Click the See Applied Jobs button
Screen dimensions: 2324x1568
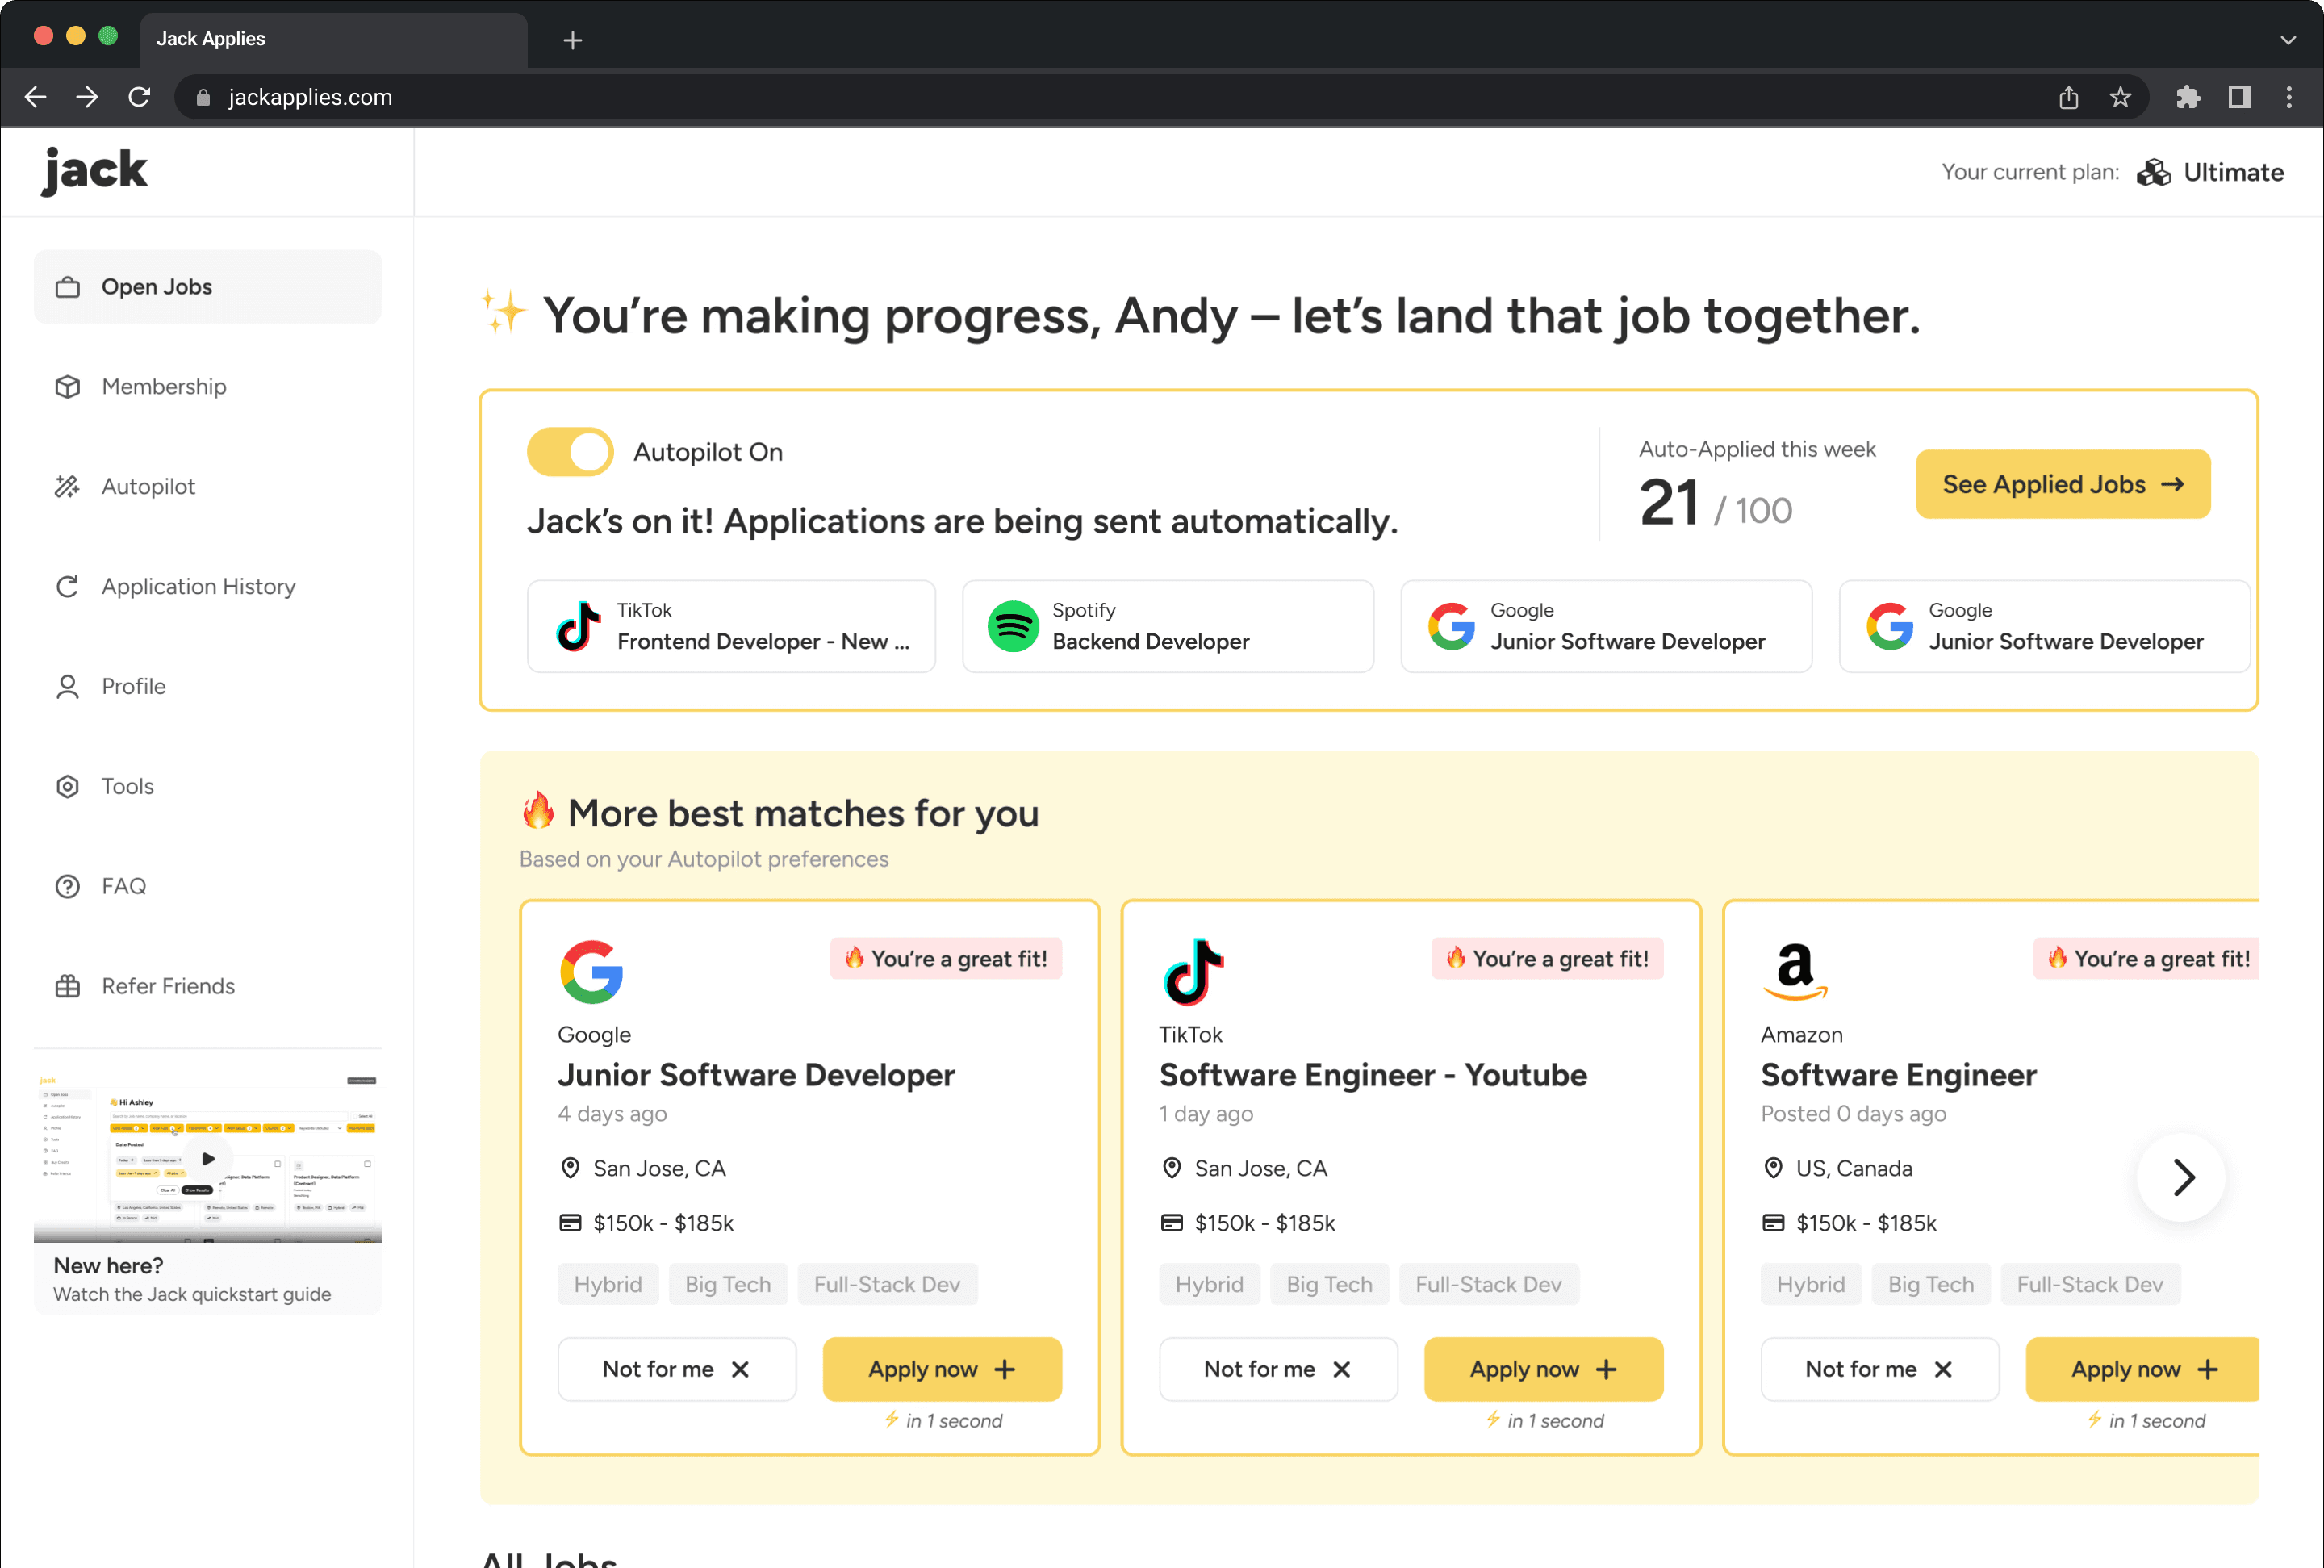2062,484
